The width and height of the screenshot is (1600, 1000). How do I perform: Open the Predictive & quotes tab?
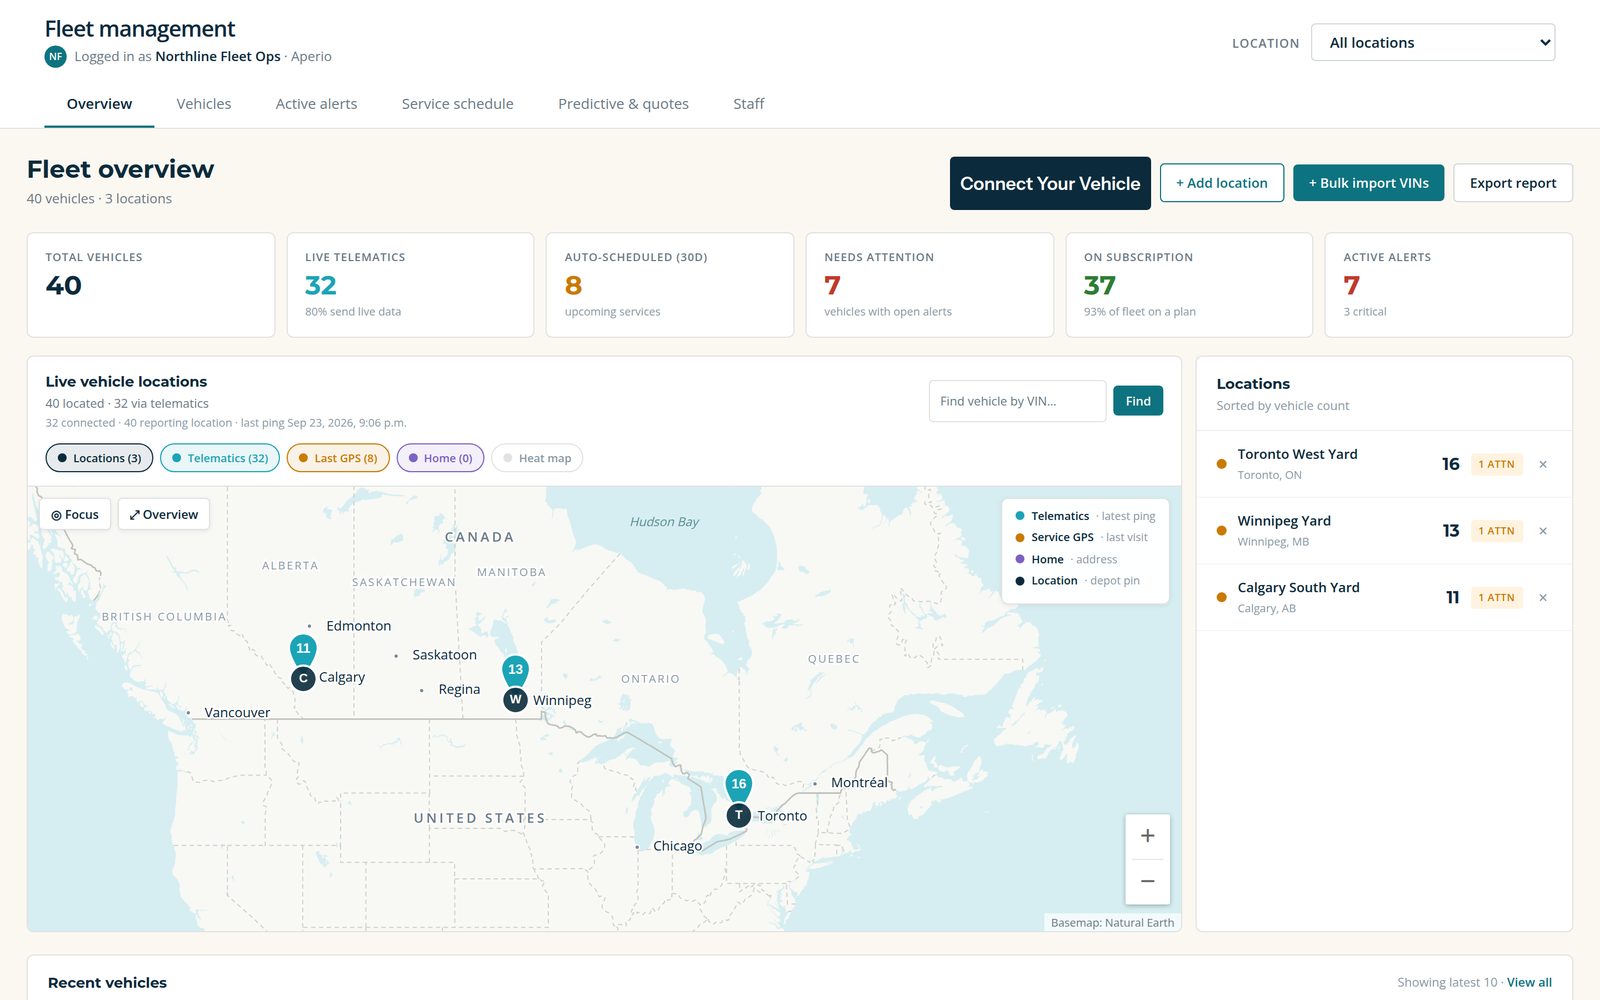pos(623,104)
